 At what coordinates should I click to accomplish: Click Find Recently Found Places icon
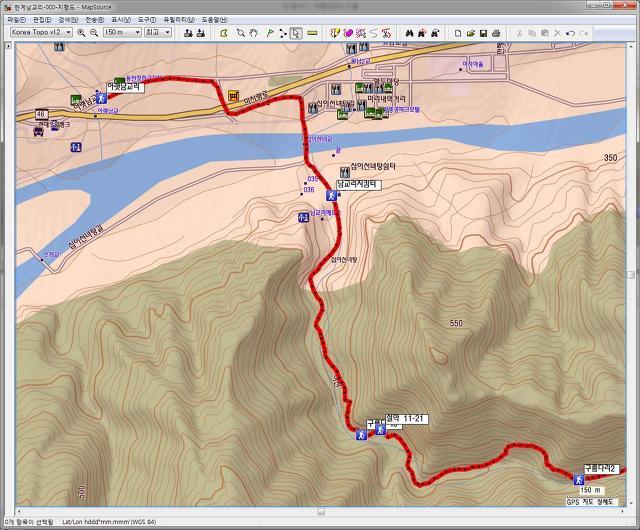tap(435, 33)
